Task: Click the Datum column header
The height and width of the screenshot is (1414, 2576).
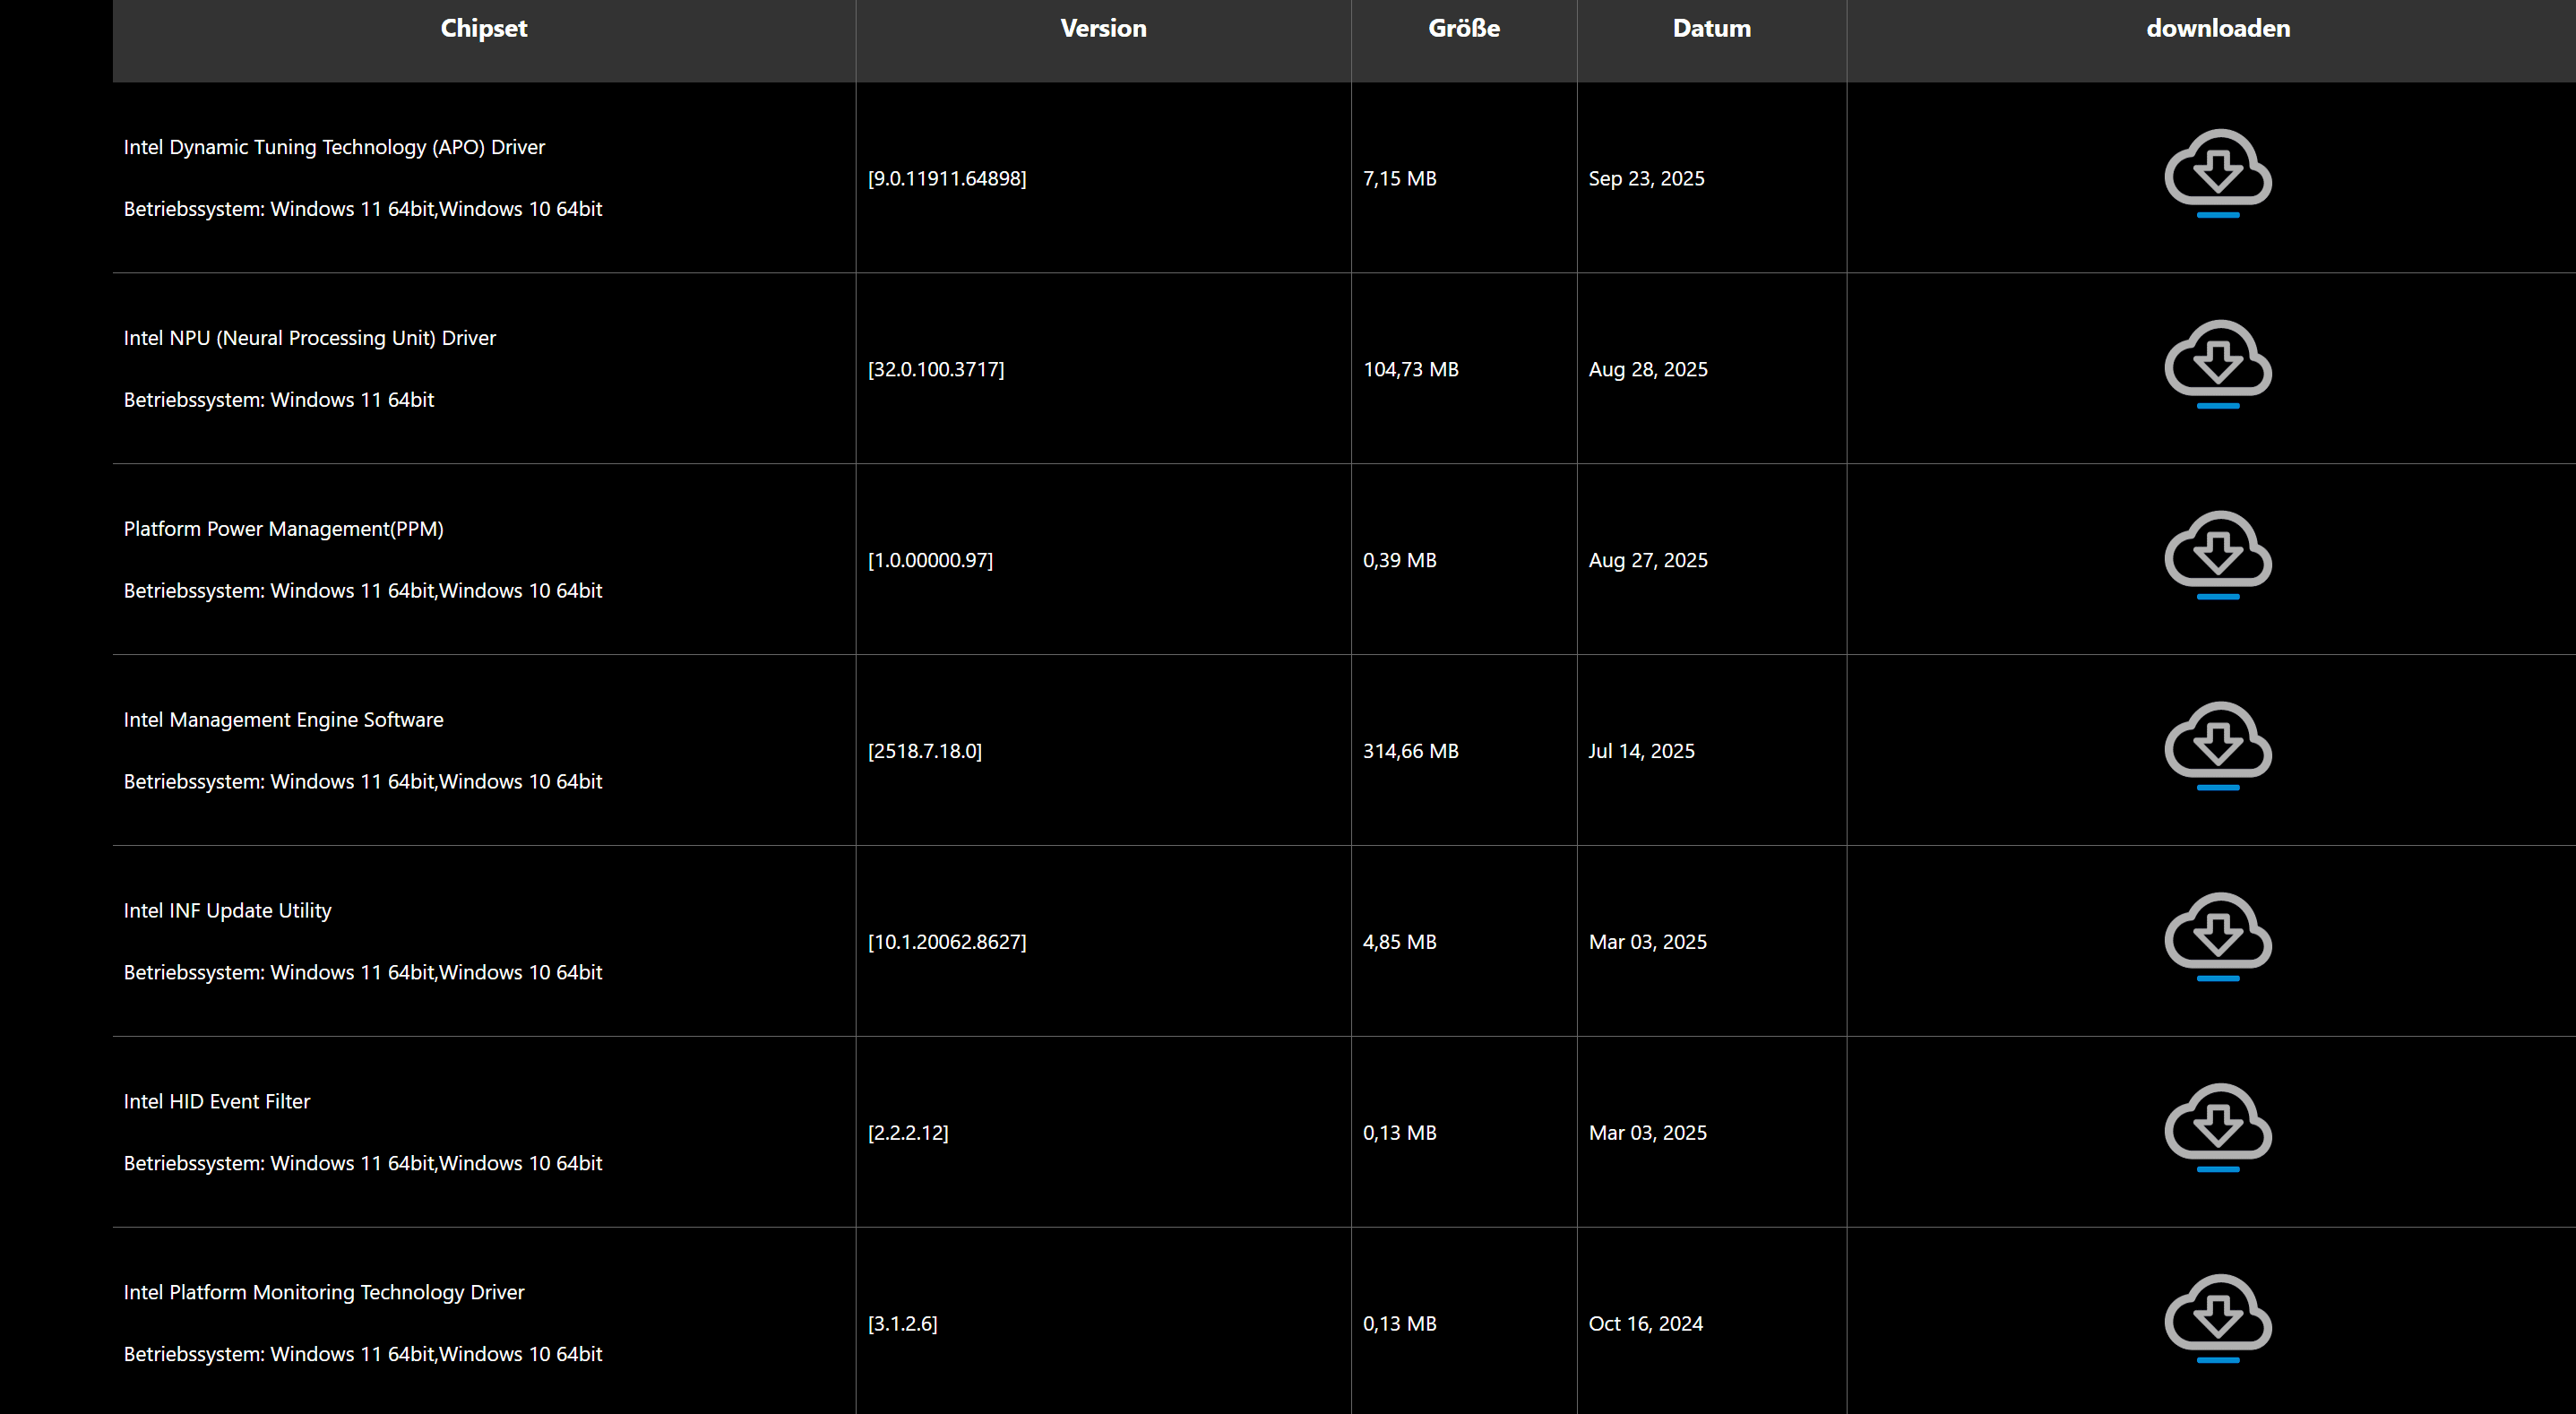Action: 1711,28
